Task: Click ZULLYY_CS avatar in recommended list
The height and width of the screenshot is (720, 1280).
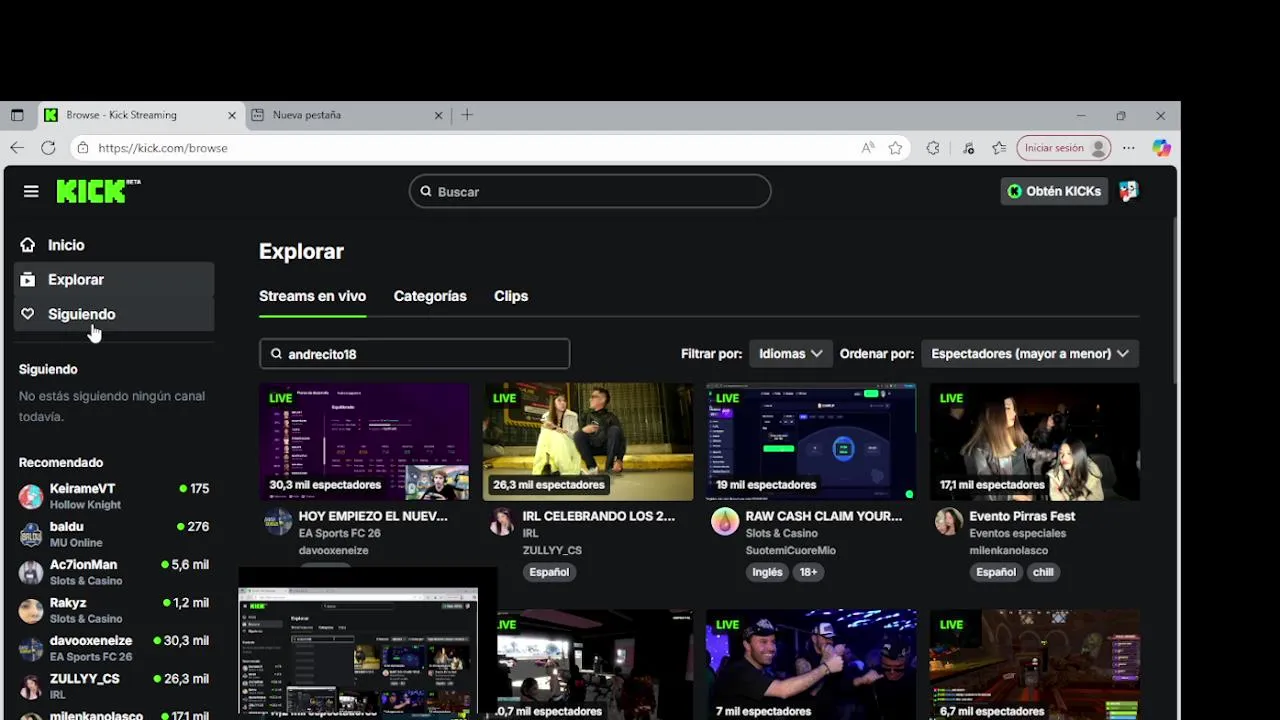Action: click(31, 686)
